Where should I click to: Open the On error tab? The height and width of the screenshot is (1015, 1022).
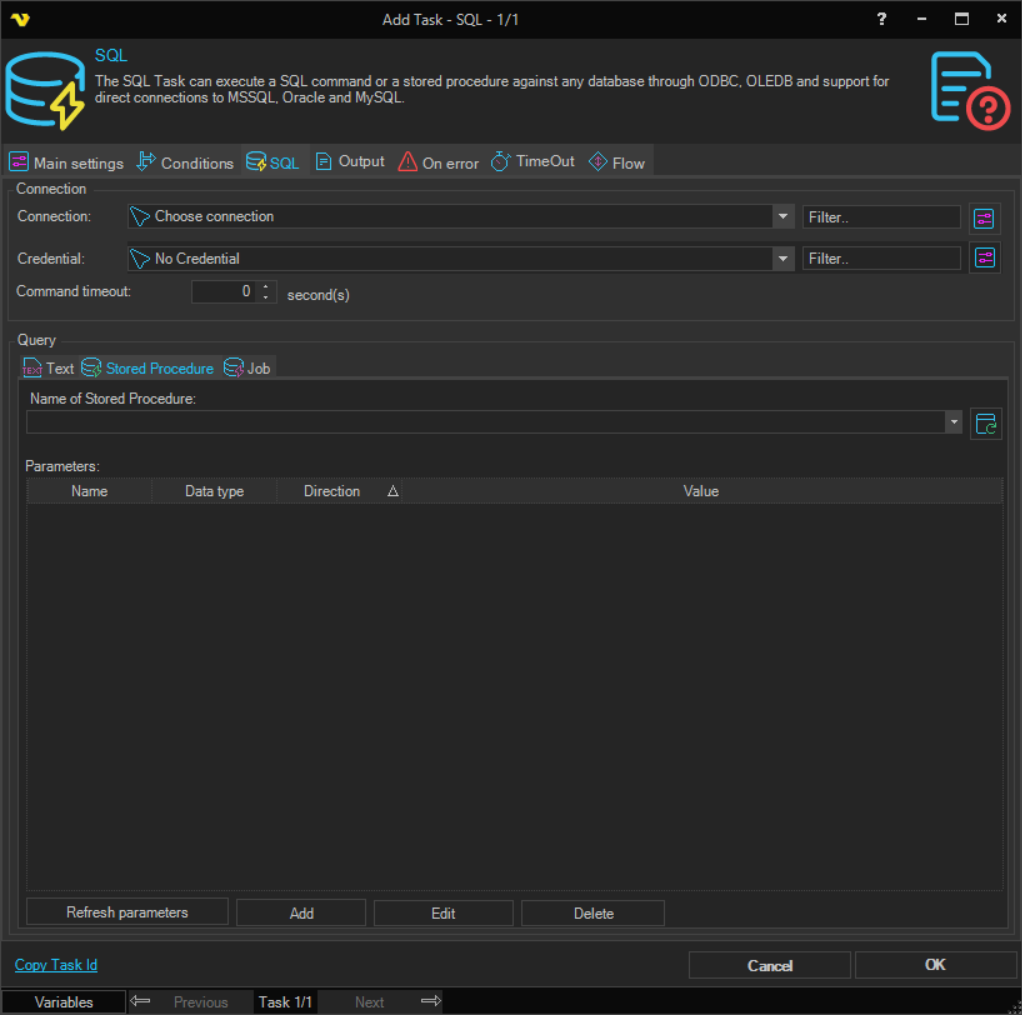click(x=438, y=163)
